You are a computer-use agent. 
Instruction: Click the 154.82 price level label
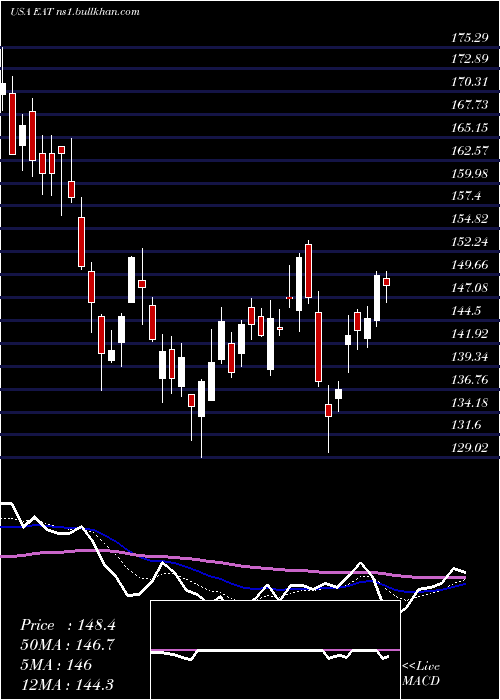click(470, 219)
